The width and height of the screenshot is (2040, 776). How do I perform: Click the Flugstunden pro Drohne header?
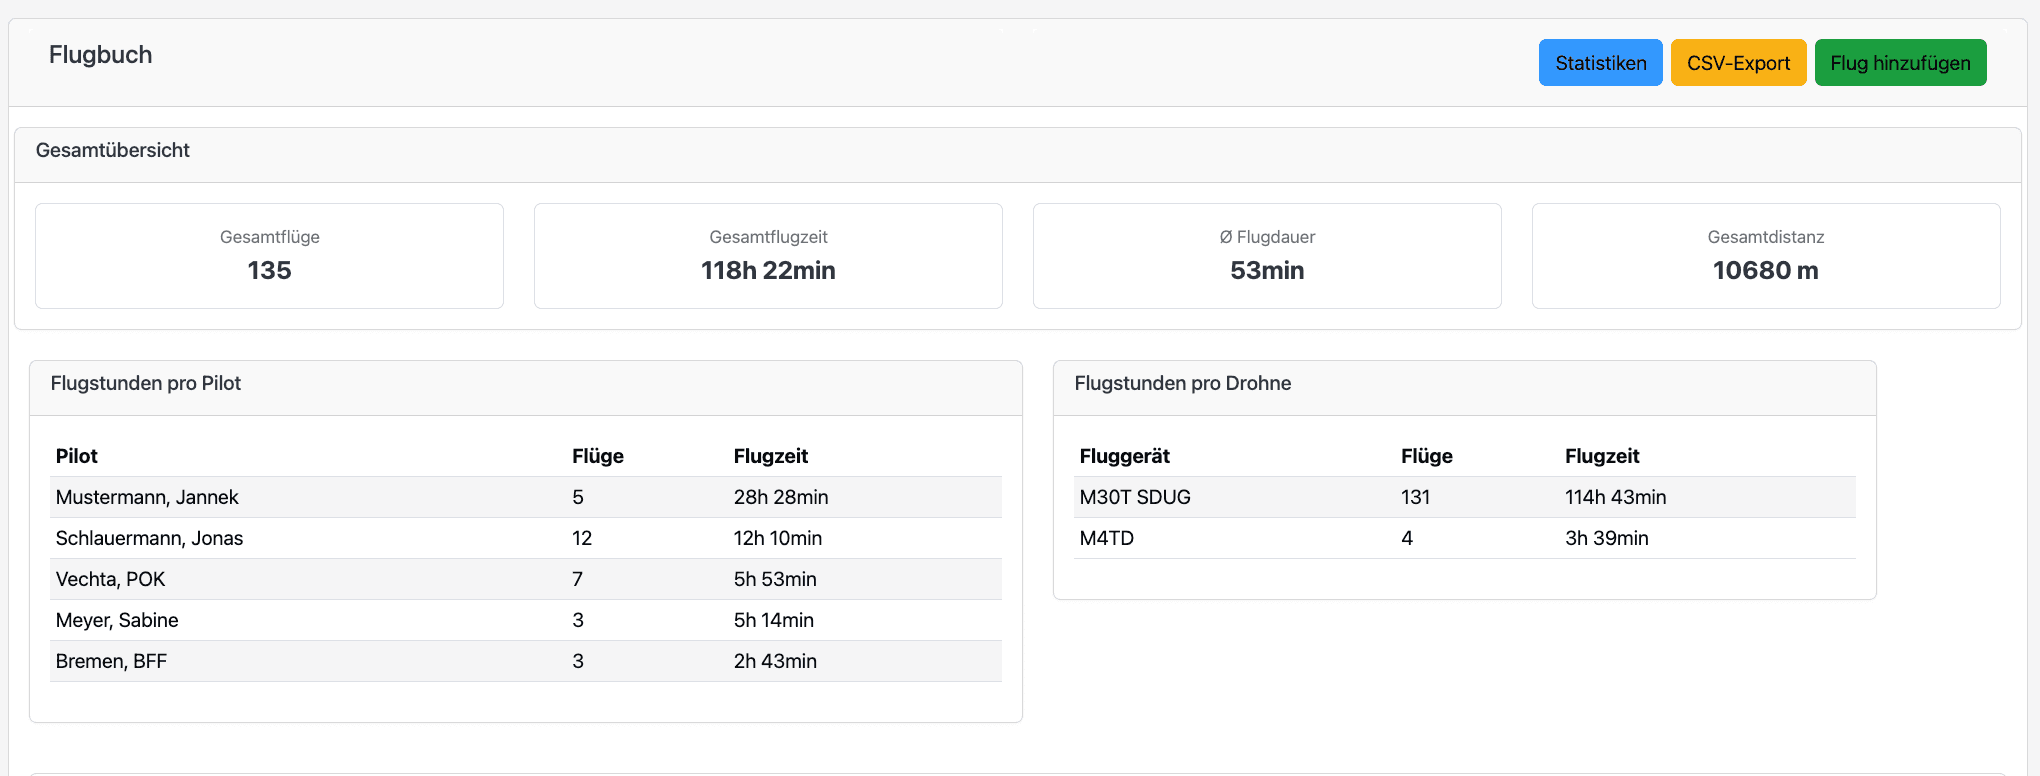tap(1182, 384)
